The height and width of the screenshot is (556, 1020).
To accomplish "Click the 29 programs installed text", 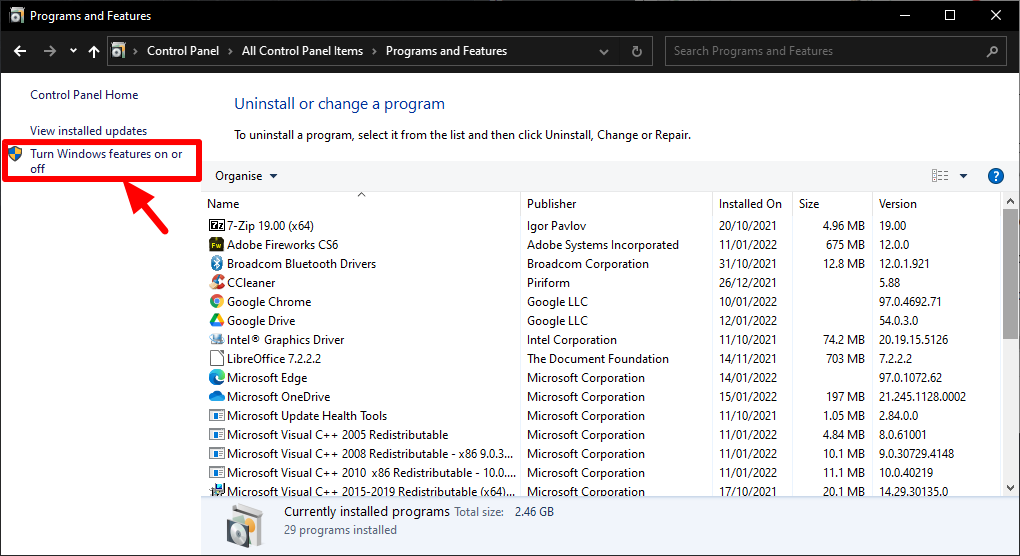I will tap(340, 530).
